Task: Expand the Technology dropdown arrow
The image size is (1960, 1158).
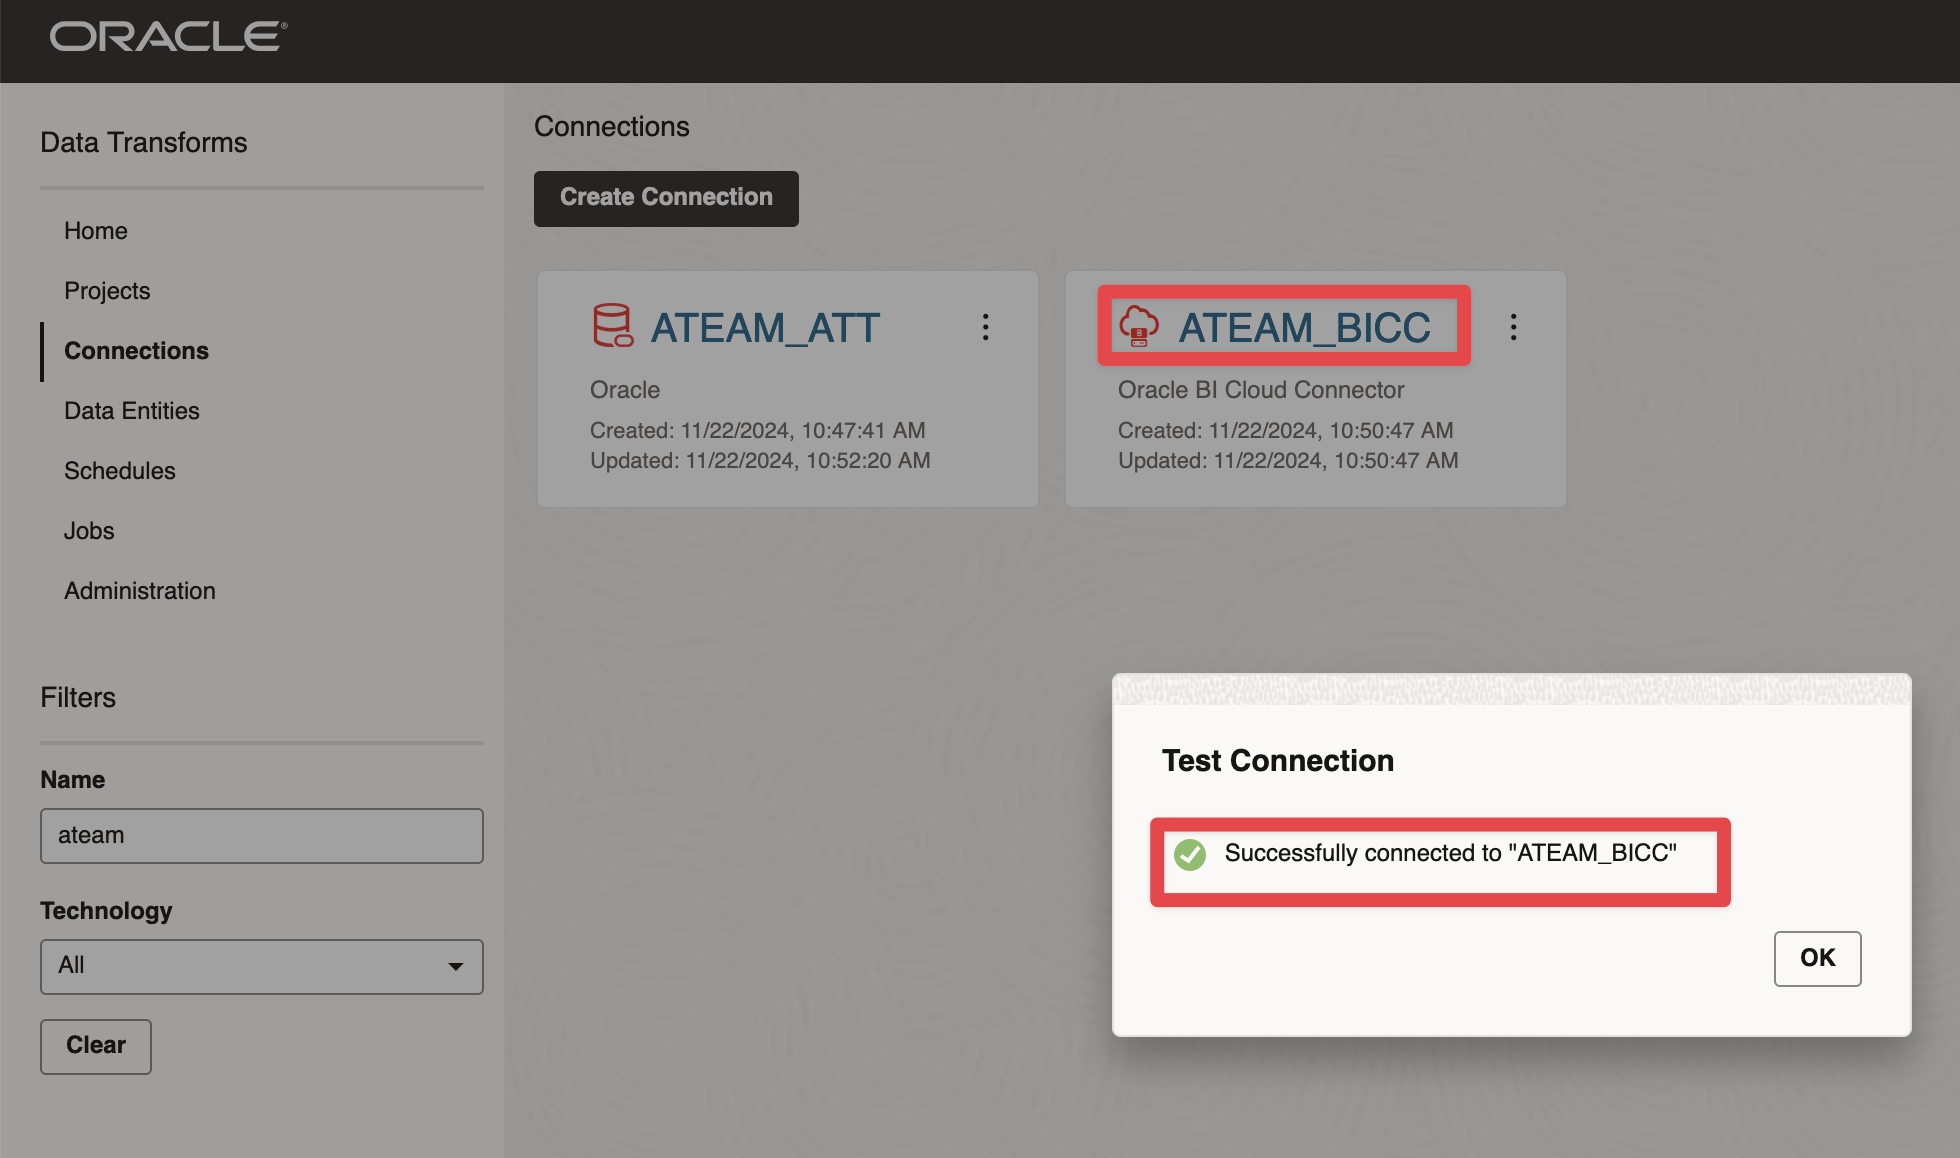Action: (456, 966)
